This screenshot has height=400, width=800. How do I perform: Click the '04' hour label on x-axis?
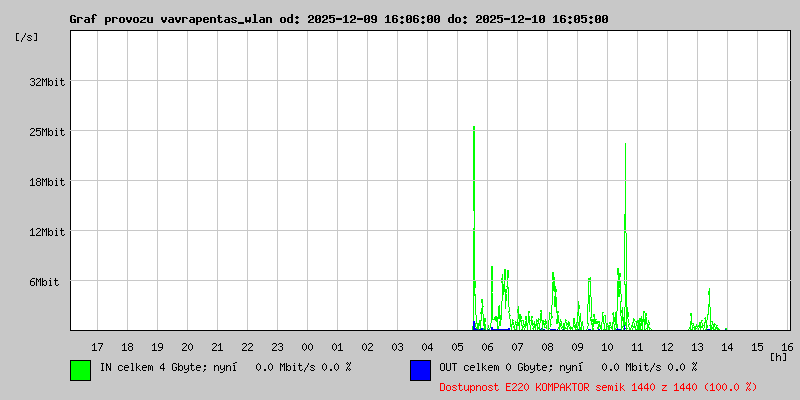[x=427, y=347]
